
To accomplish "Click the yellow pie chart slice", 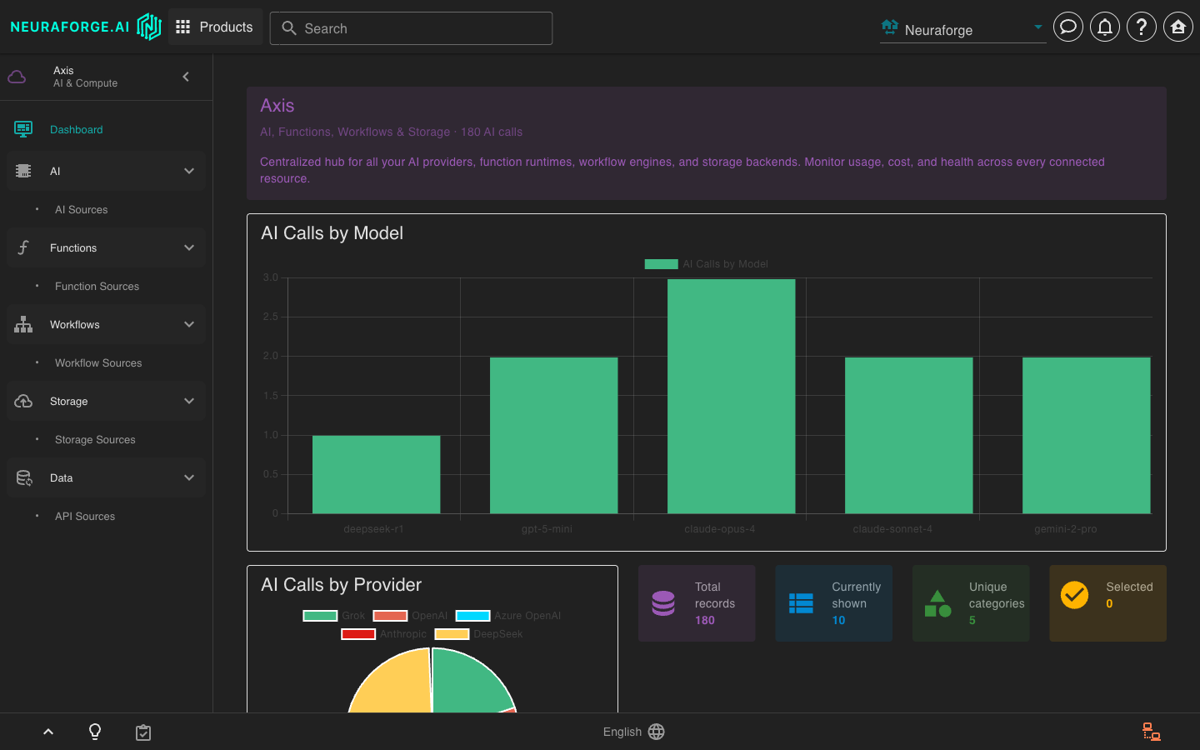I will (395, 685).
